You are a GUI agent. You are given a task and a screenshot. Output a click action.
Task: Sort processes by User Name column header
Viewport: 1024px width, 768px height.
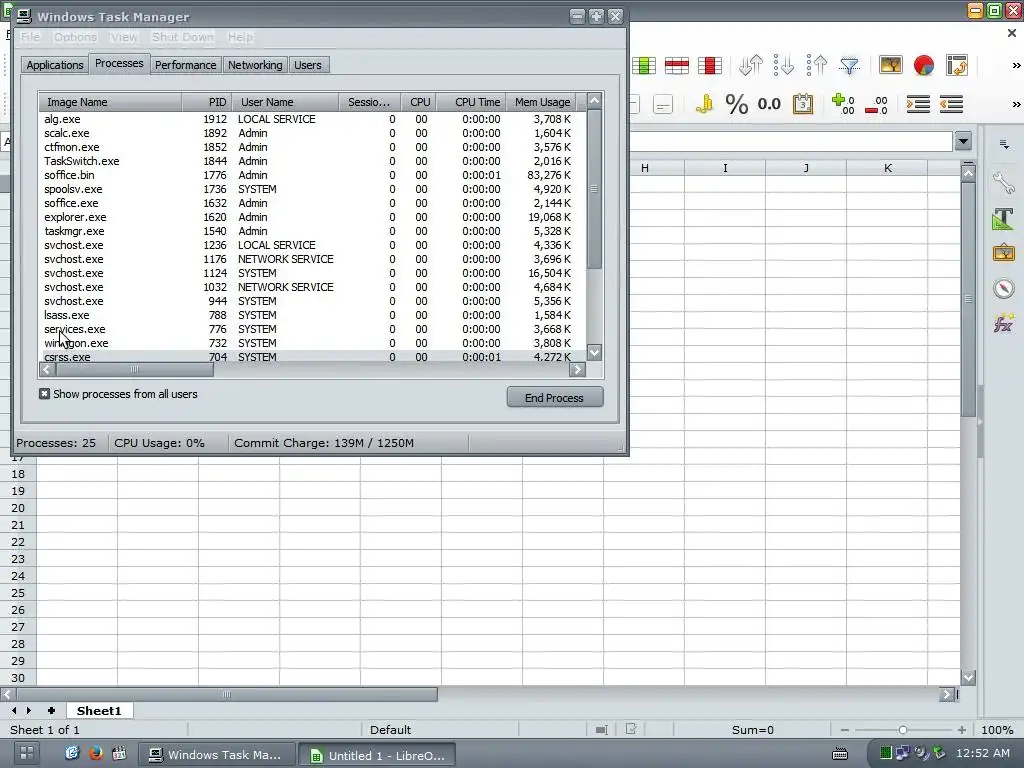point(285,102)
